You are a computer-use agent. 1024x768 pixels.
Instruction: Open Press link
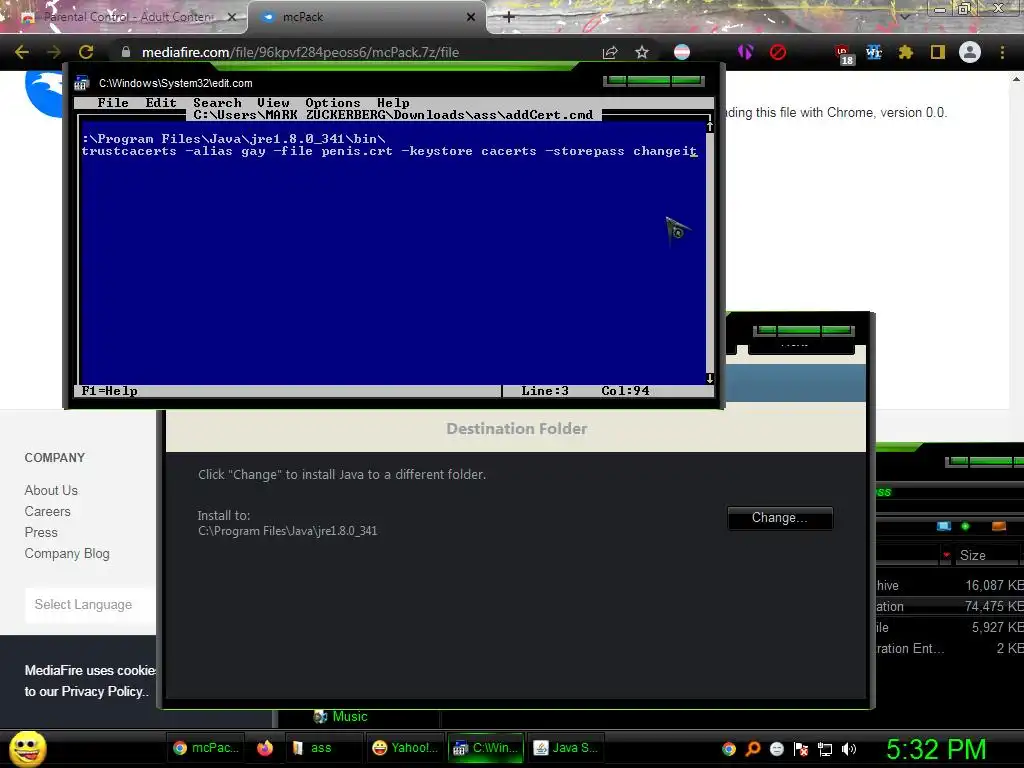[x=40, y=532]
